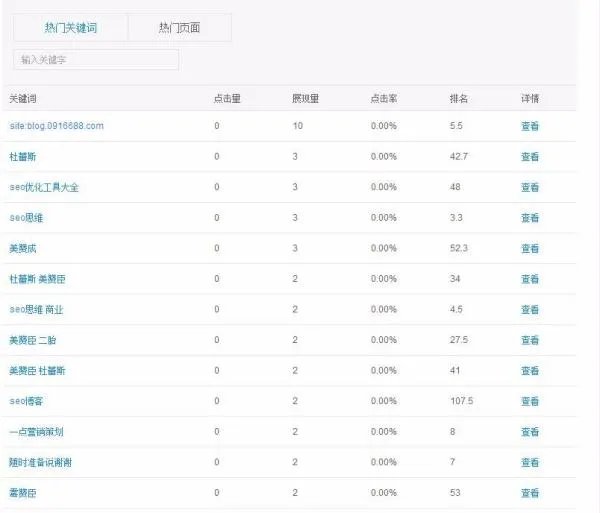Click the 点击率 column header
This screenshot has width=600, height=513.
[383, 99]
